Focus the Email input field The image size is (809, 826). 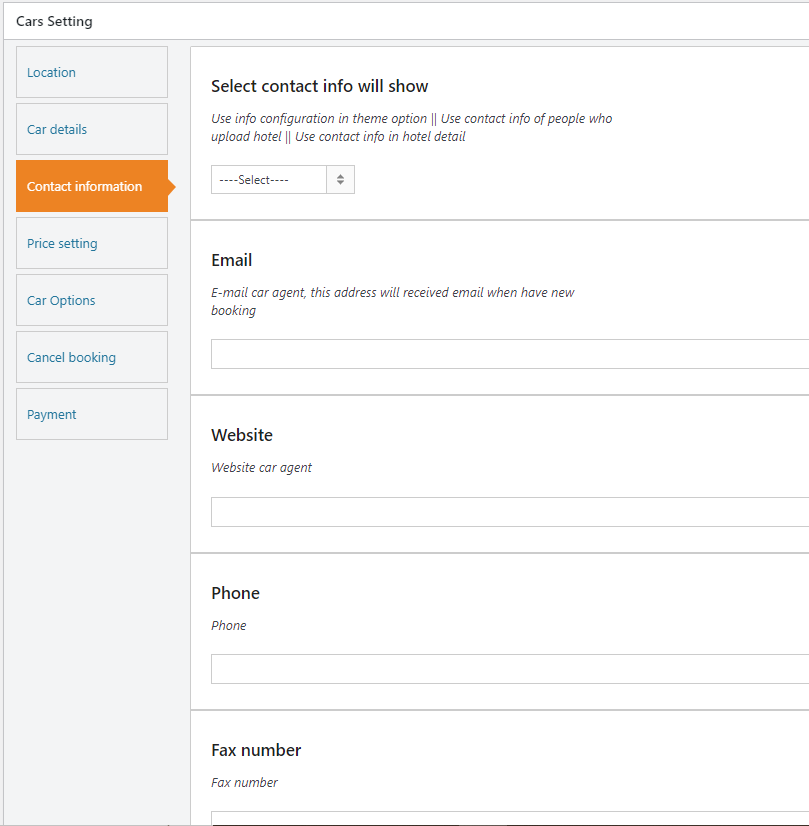tap(510, 354)
